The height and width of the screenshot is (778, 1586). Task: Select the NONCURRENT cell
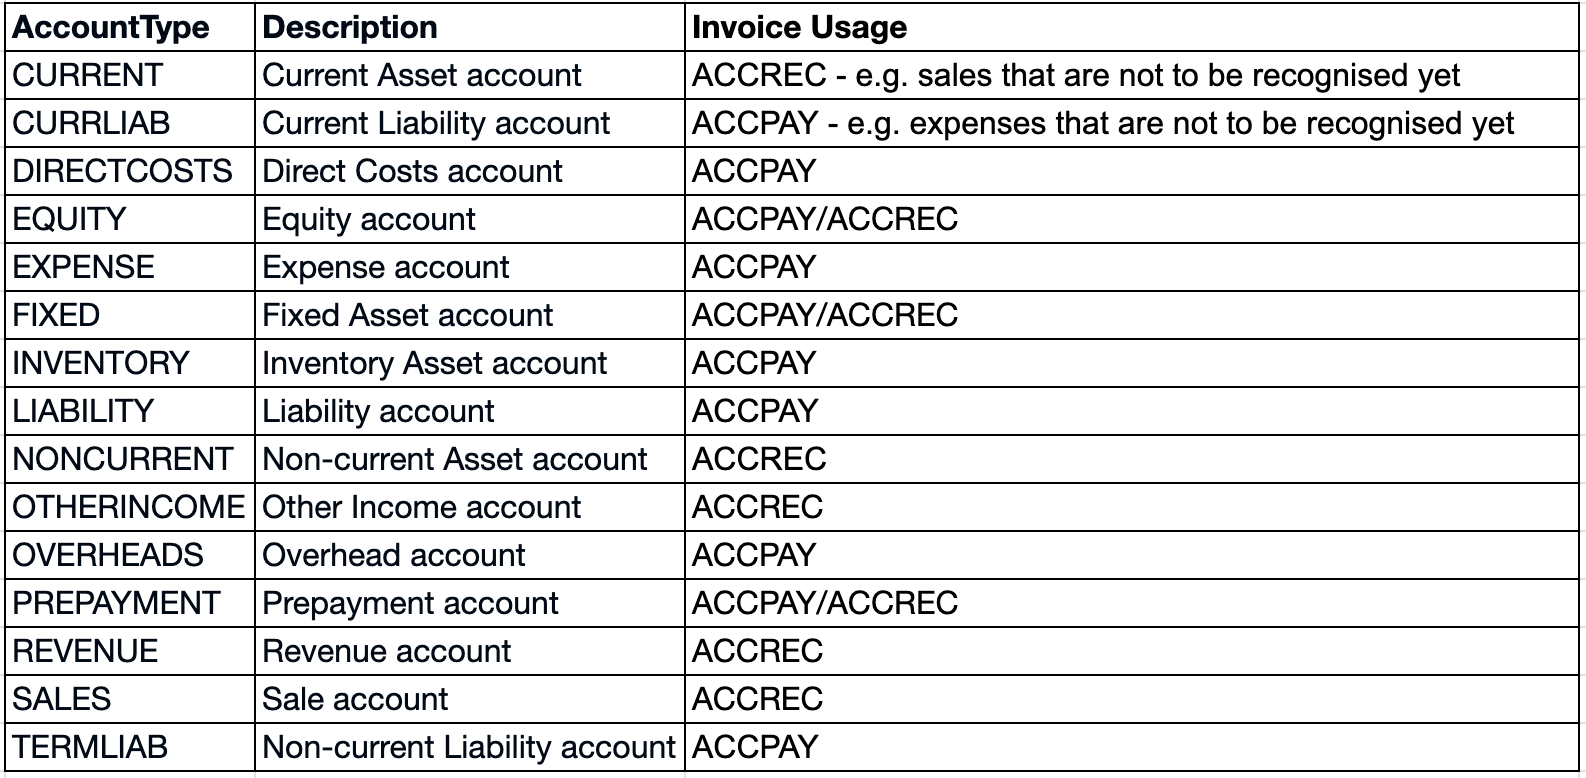point(122,459)
